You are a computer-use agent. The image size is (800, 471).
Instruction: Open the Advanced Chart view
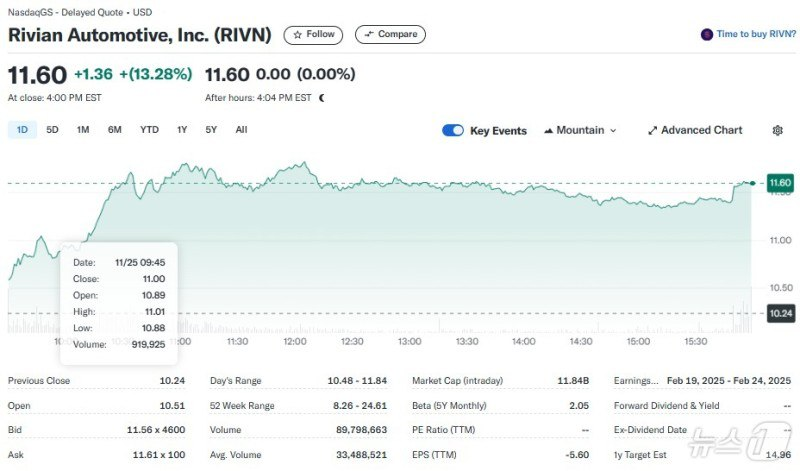coord(695,131)
